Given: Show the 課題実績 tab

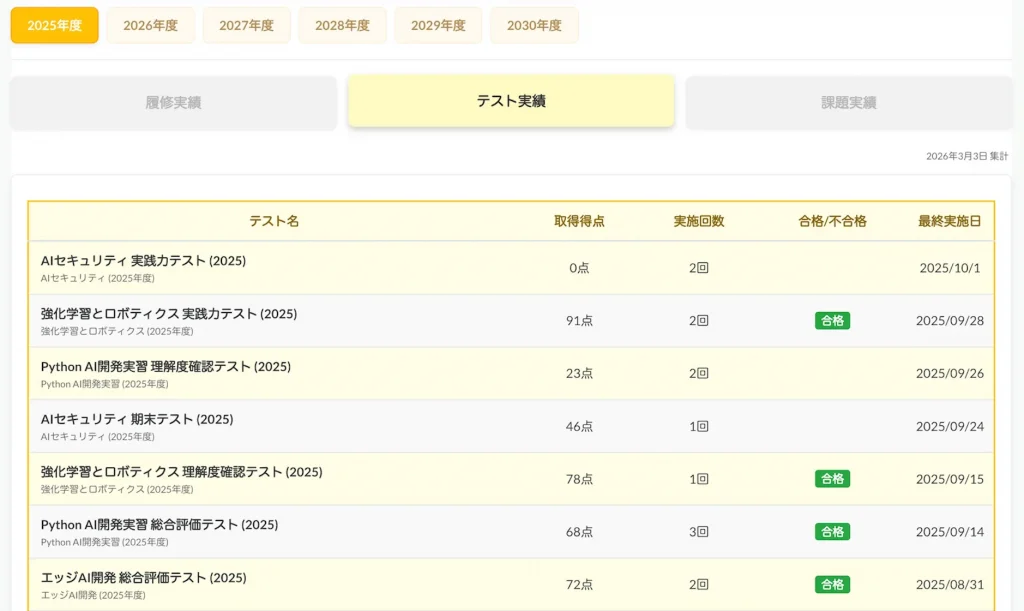Looking at the screenshot, I should (x=848, y=102).
